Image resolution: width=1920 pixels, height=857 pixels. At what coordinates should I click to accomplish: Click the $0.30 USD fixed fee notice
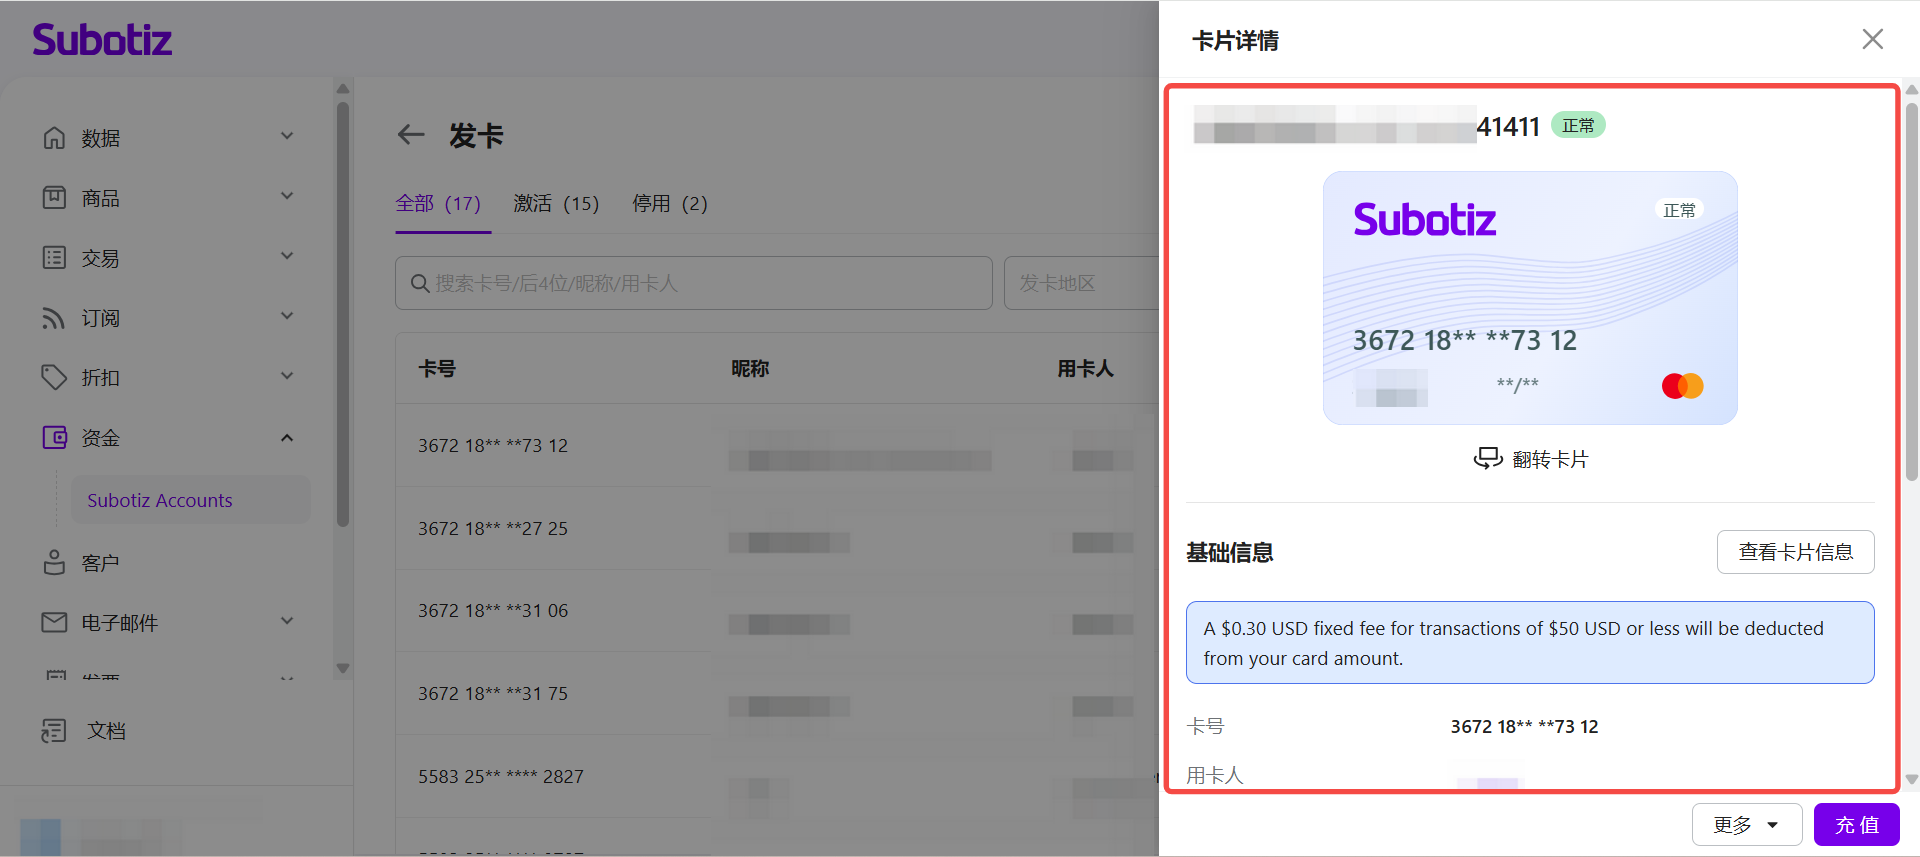[x=1530, y=643]
